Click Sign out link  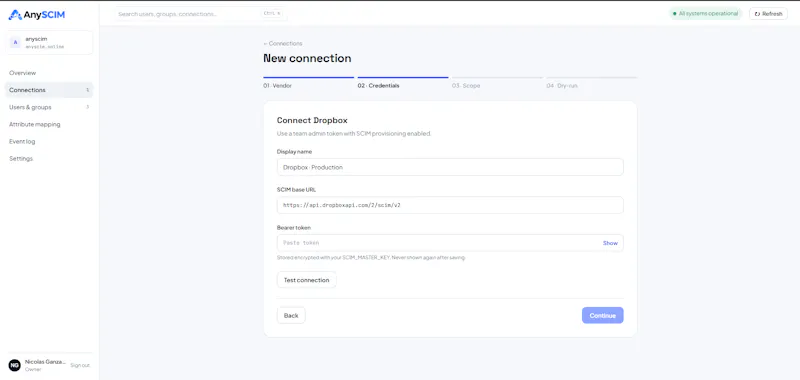(80, 365)
